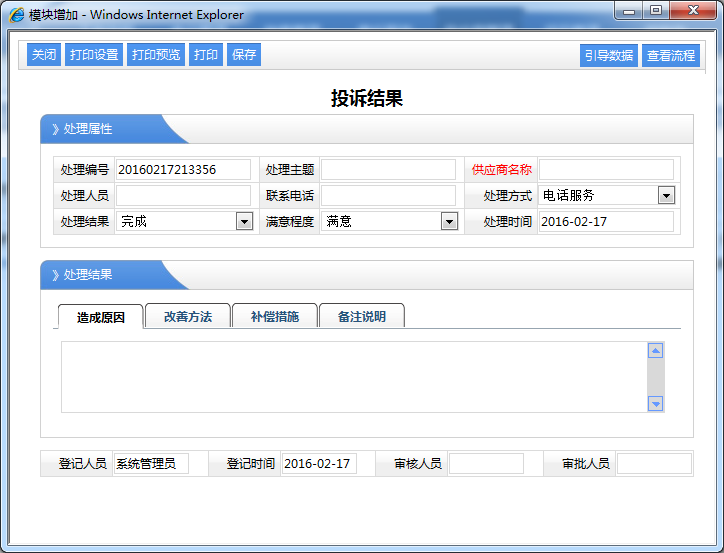Expand the 满意程度 dropdown
The height and width of the screenshot is (553, 724).
(x=449, y=222)
